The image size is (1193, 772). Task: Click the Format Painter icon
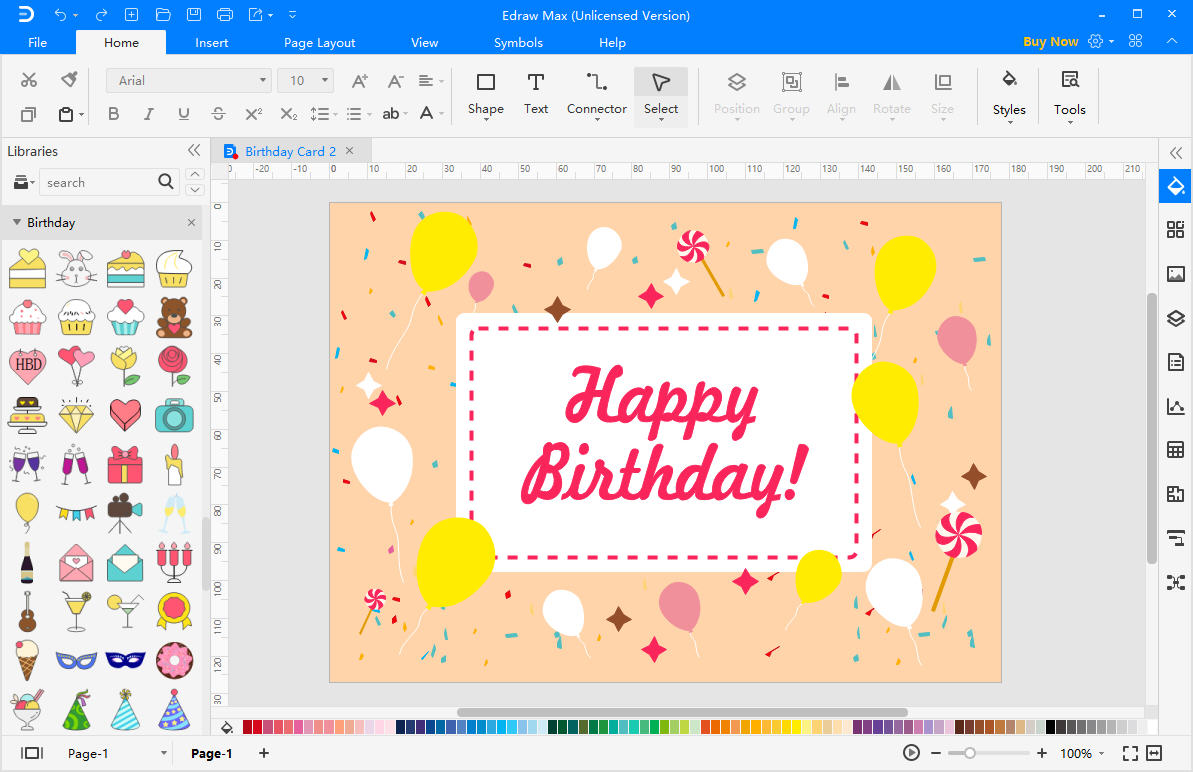point(69,80)
